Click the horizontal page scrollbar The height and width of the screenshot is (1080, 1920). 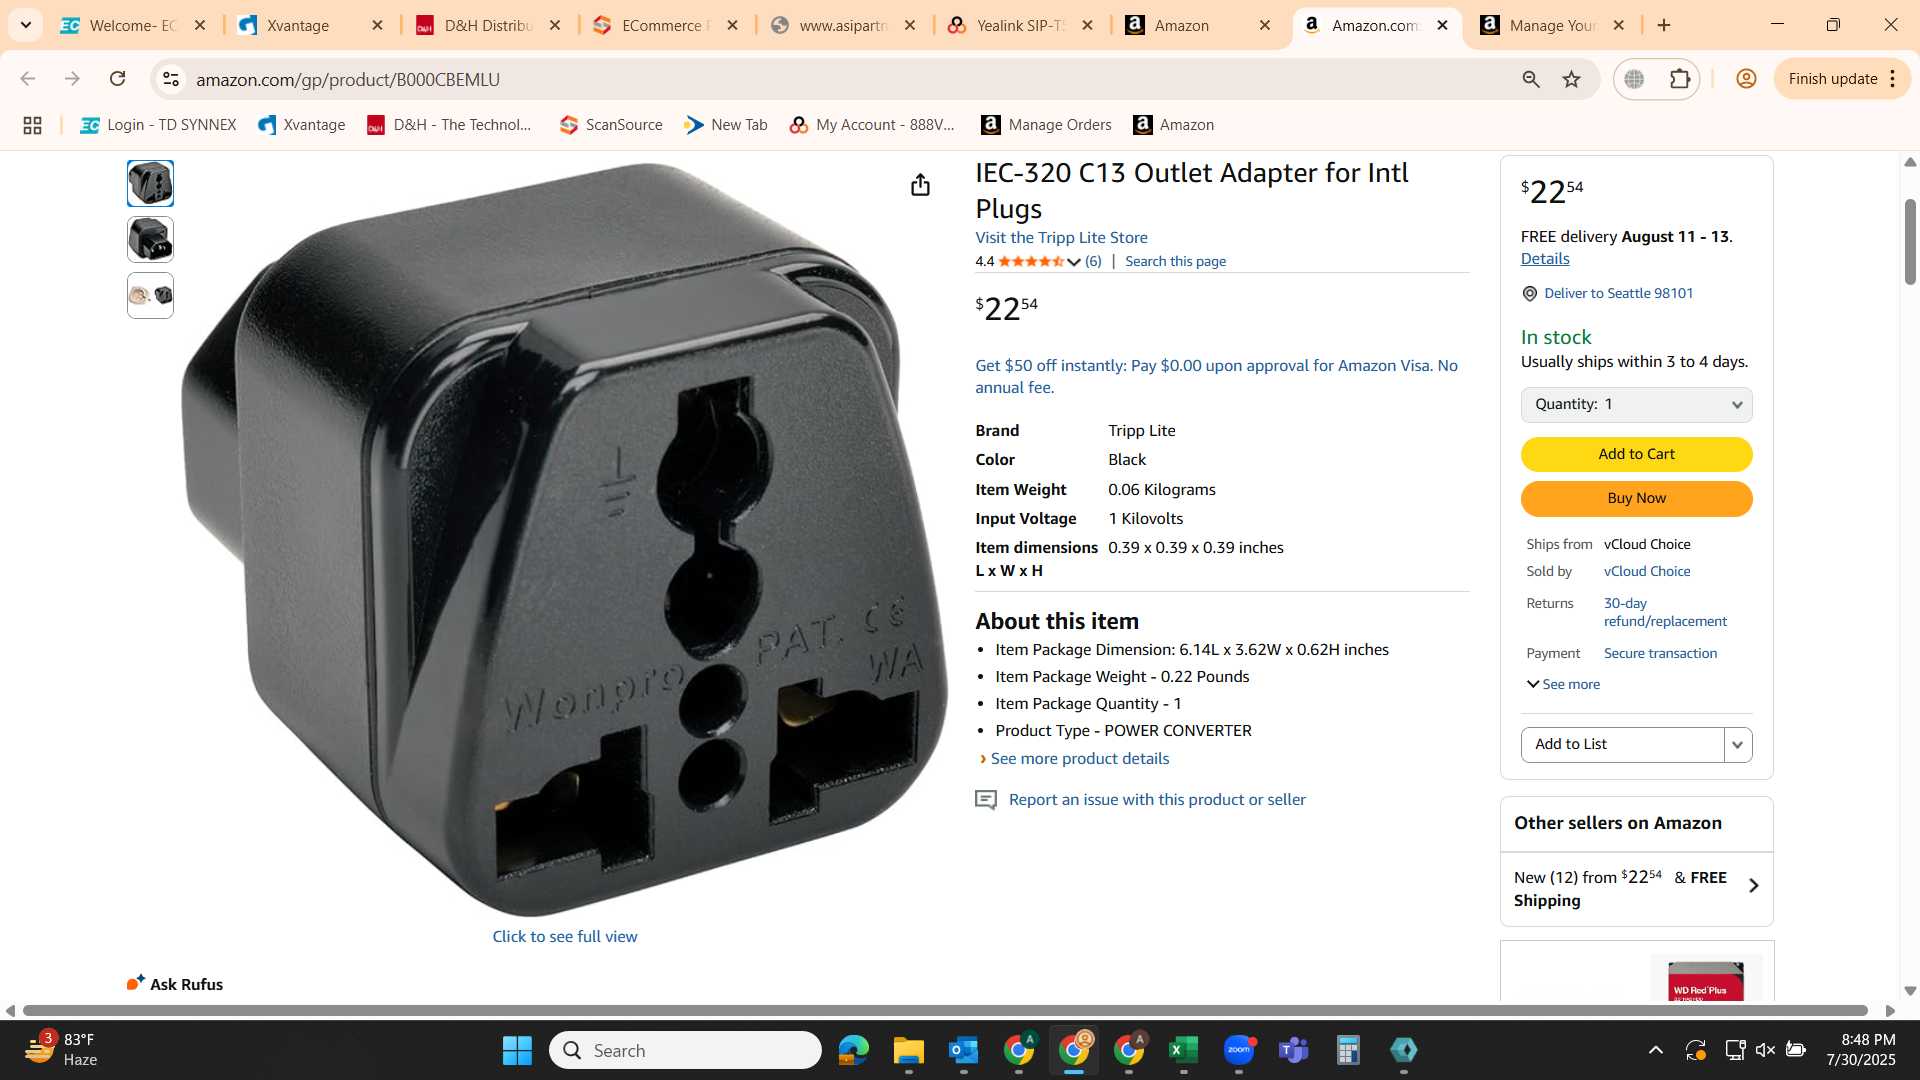(x=945, y=1011)
